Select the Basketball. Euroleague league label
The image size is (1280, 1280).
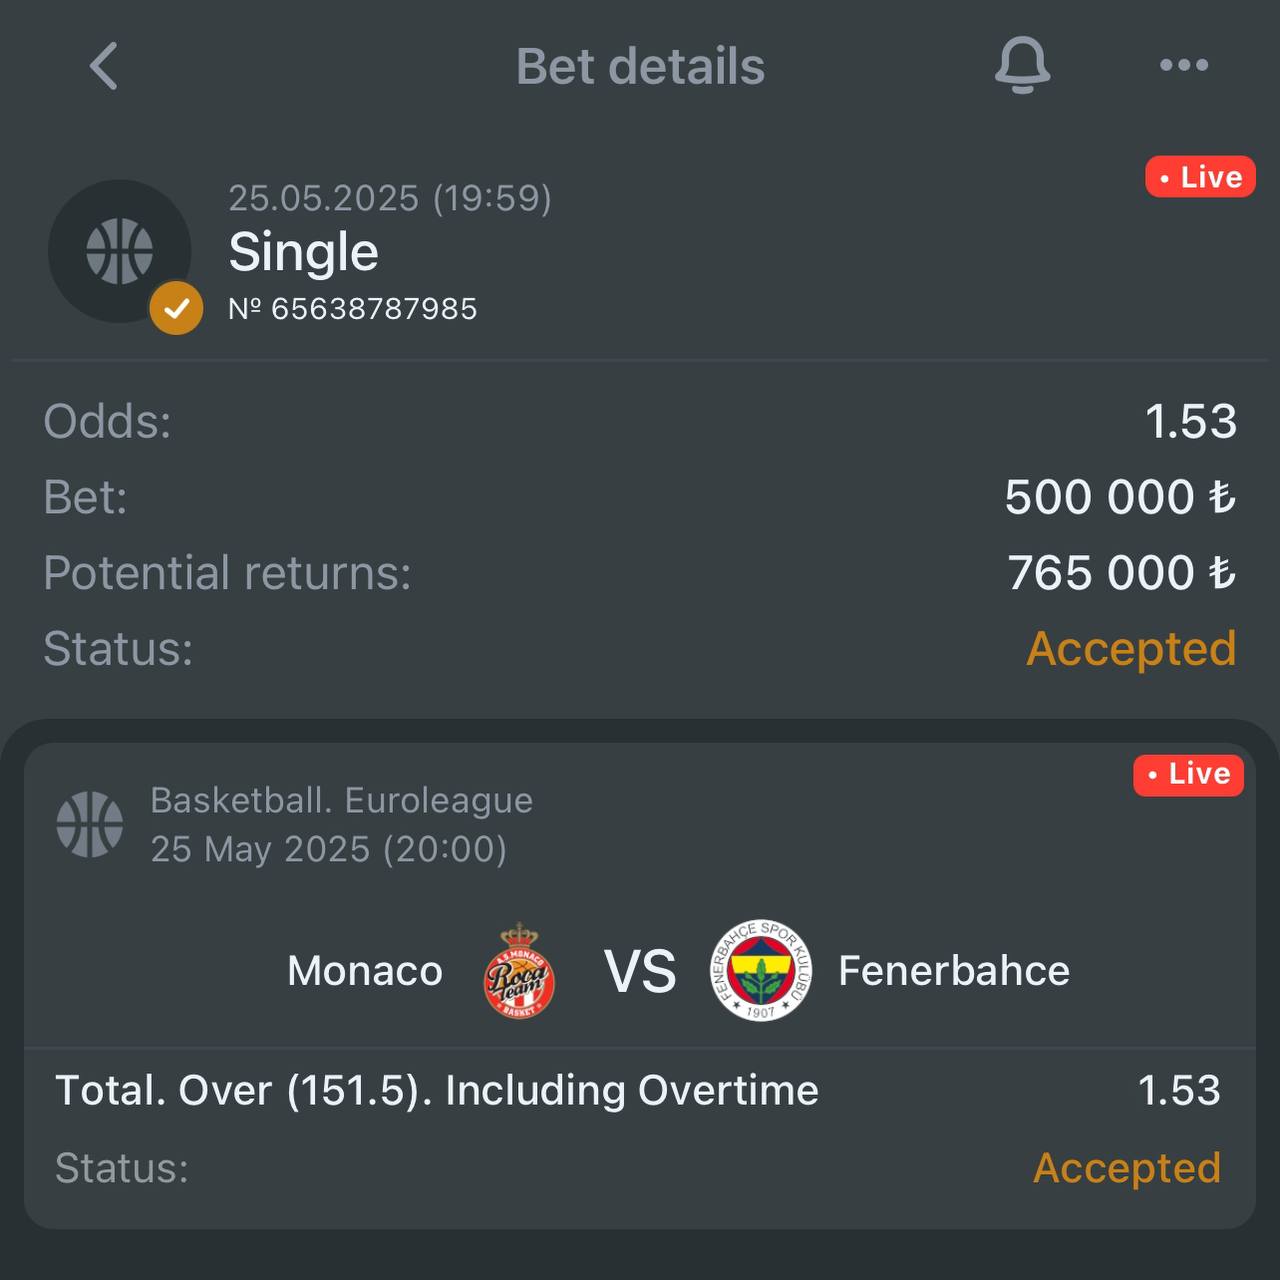[x=342, y=800]
